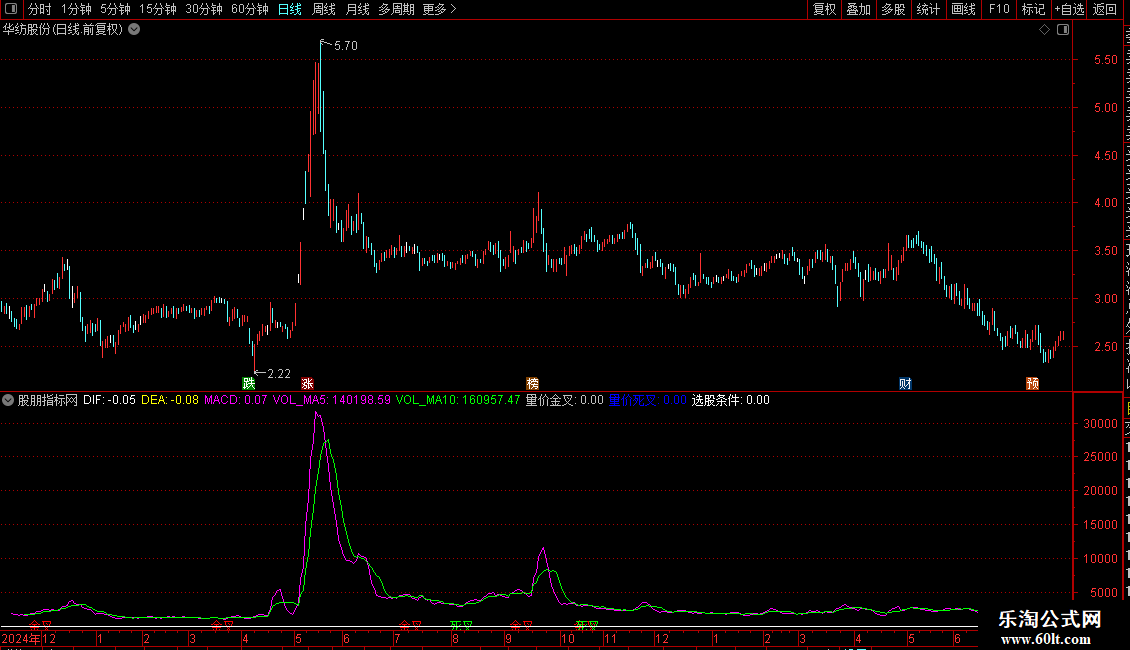Click the DEA: -0.08 value
Viewport: 1130px width, 650px height.
[170, 400]
